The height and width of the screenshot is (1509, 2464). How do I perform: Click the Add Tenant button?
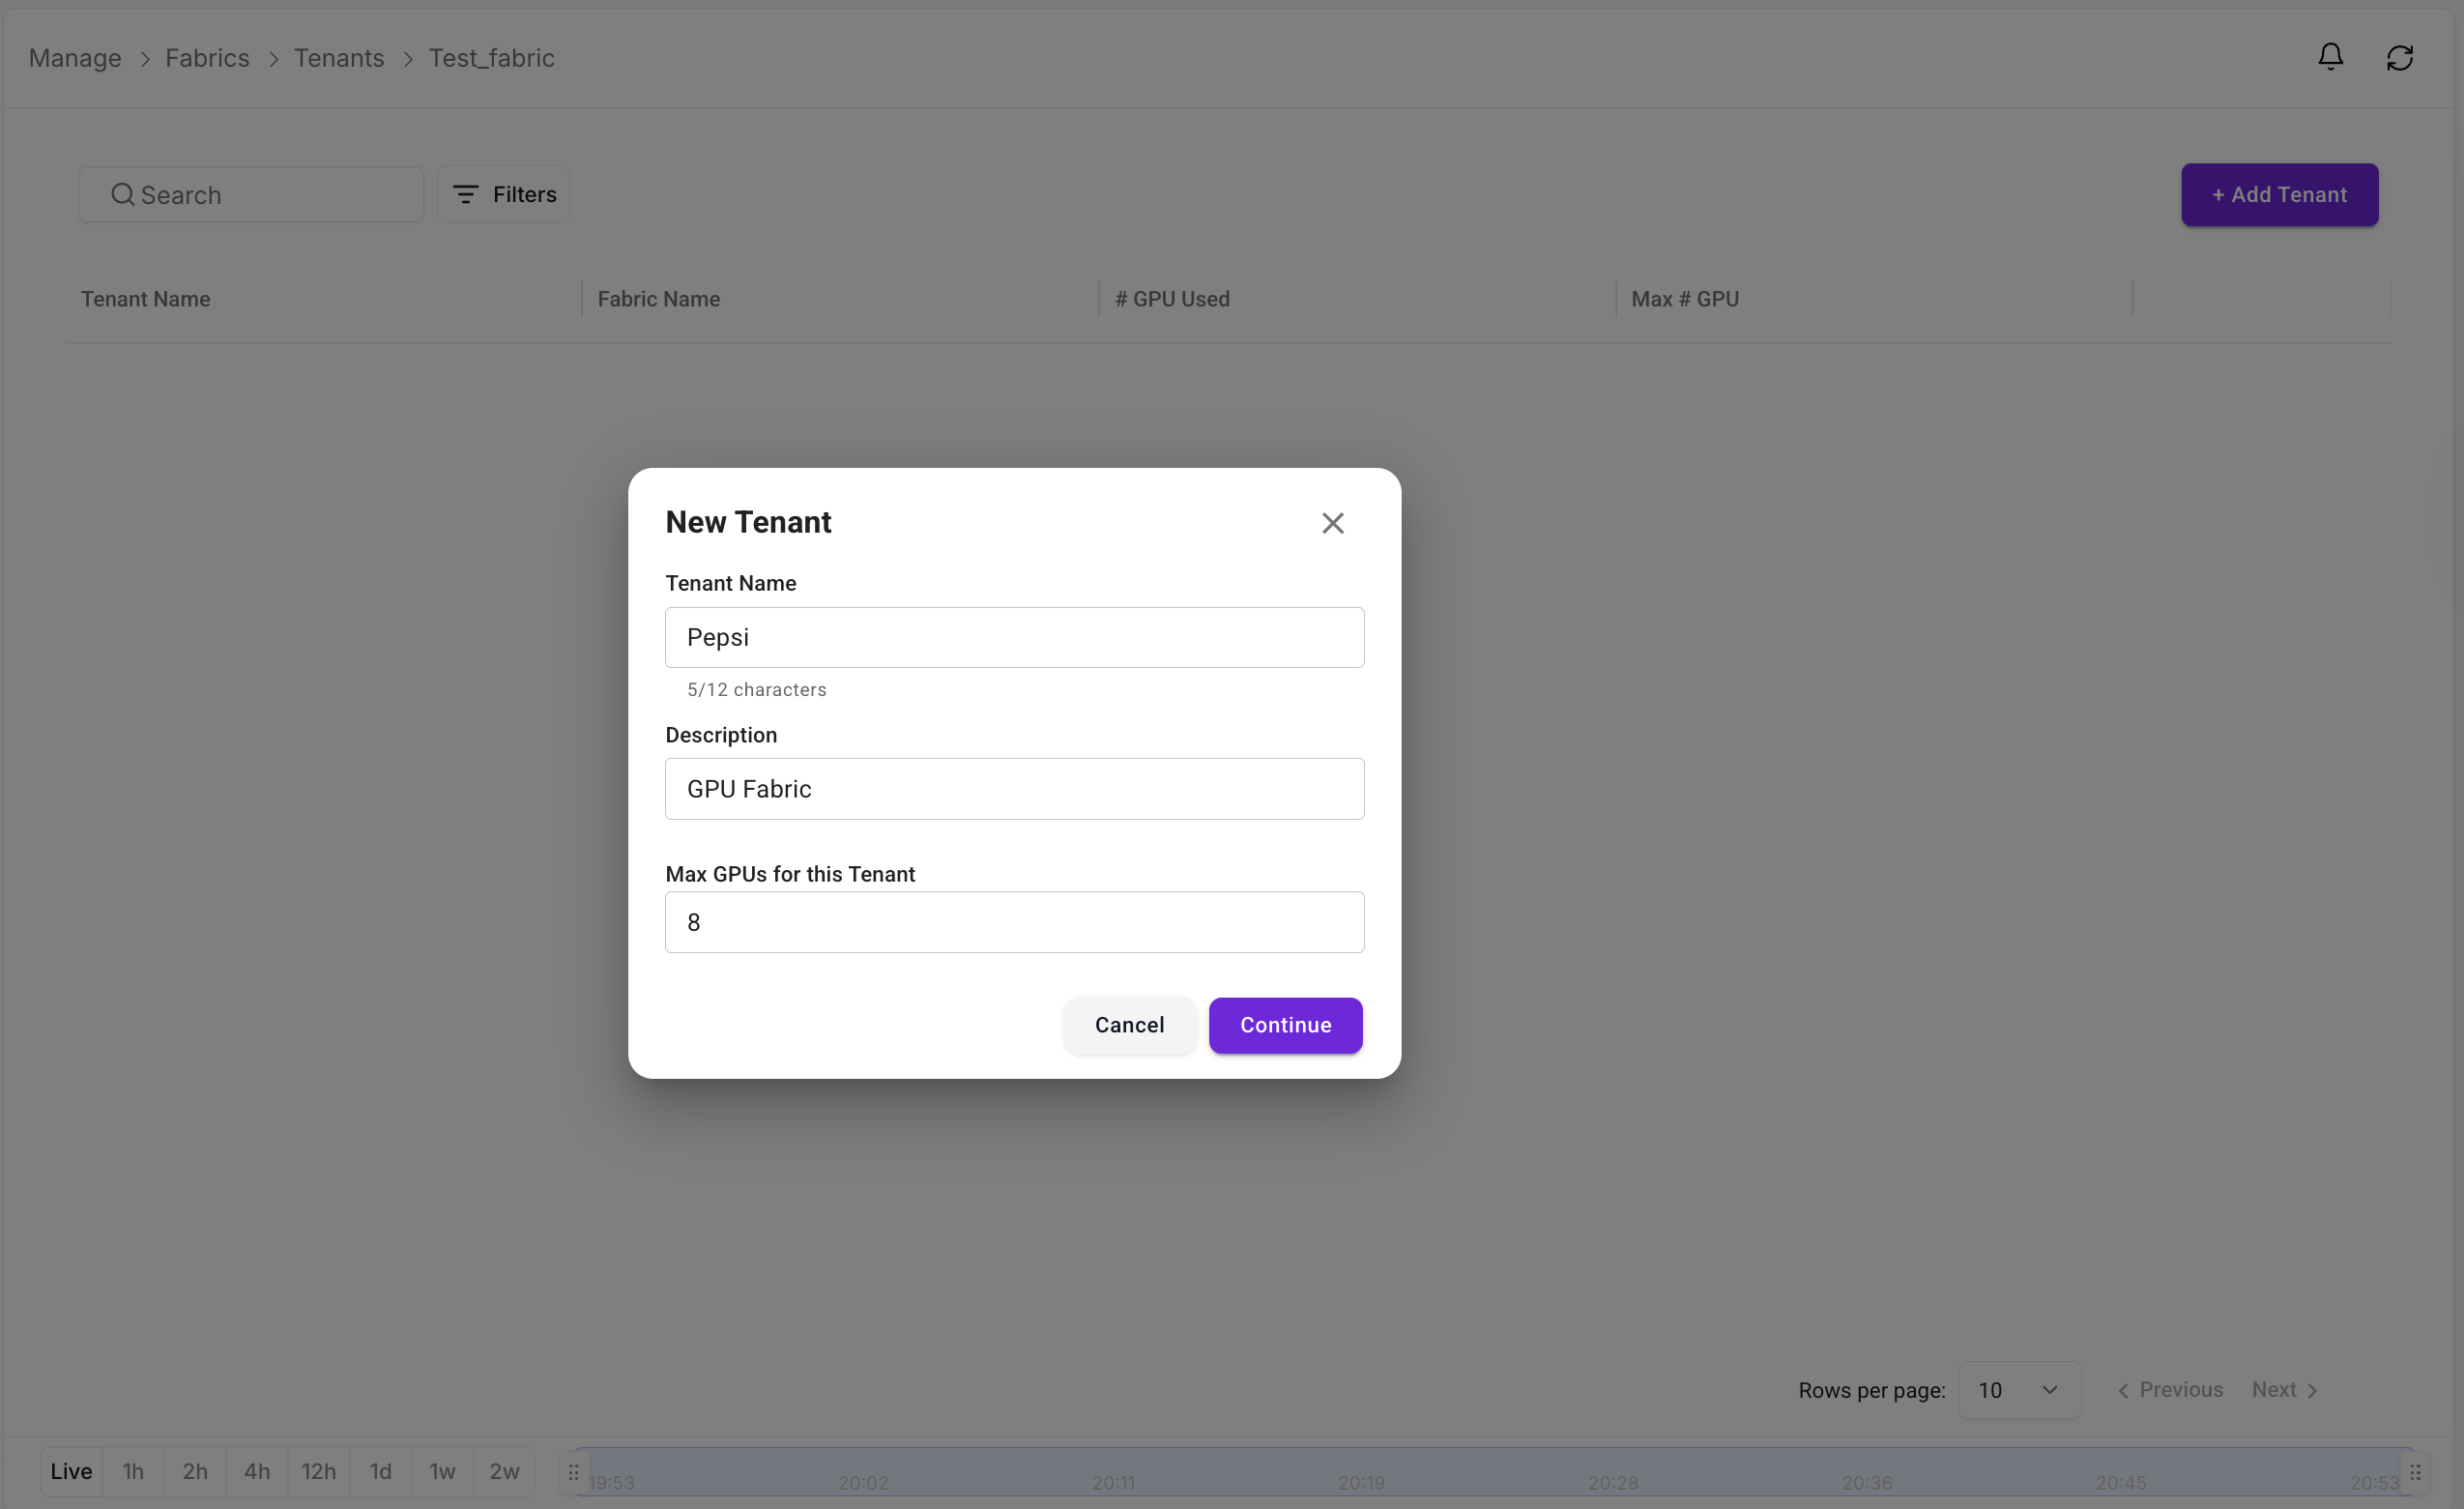coord(2279,194)
